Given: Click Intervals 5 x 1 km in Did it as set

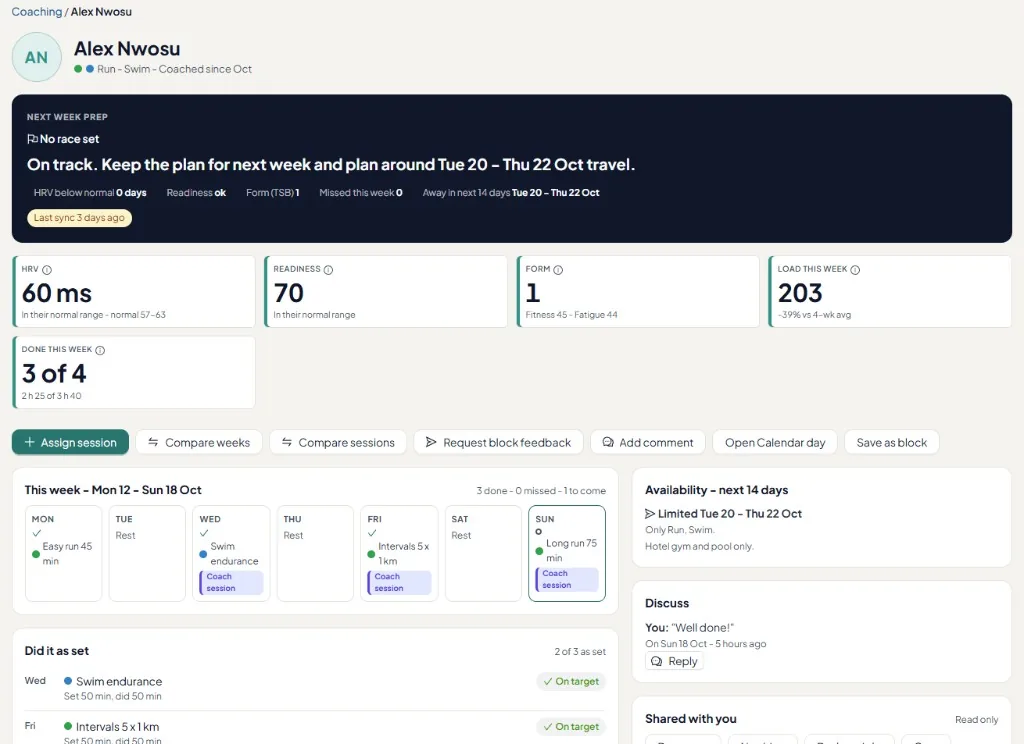Looking at the screenshot, I should (x=118, y=726).
